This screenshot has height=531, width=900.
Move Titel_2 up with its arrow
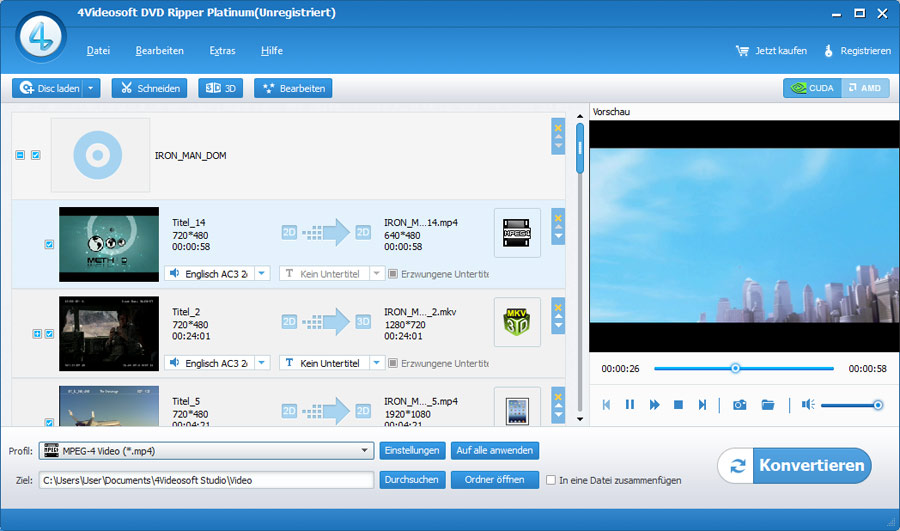coord(558,317)
